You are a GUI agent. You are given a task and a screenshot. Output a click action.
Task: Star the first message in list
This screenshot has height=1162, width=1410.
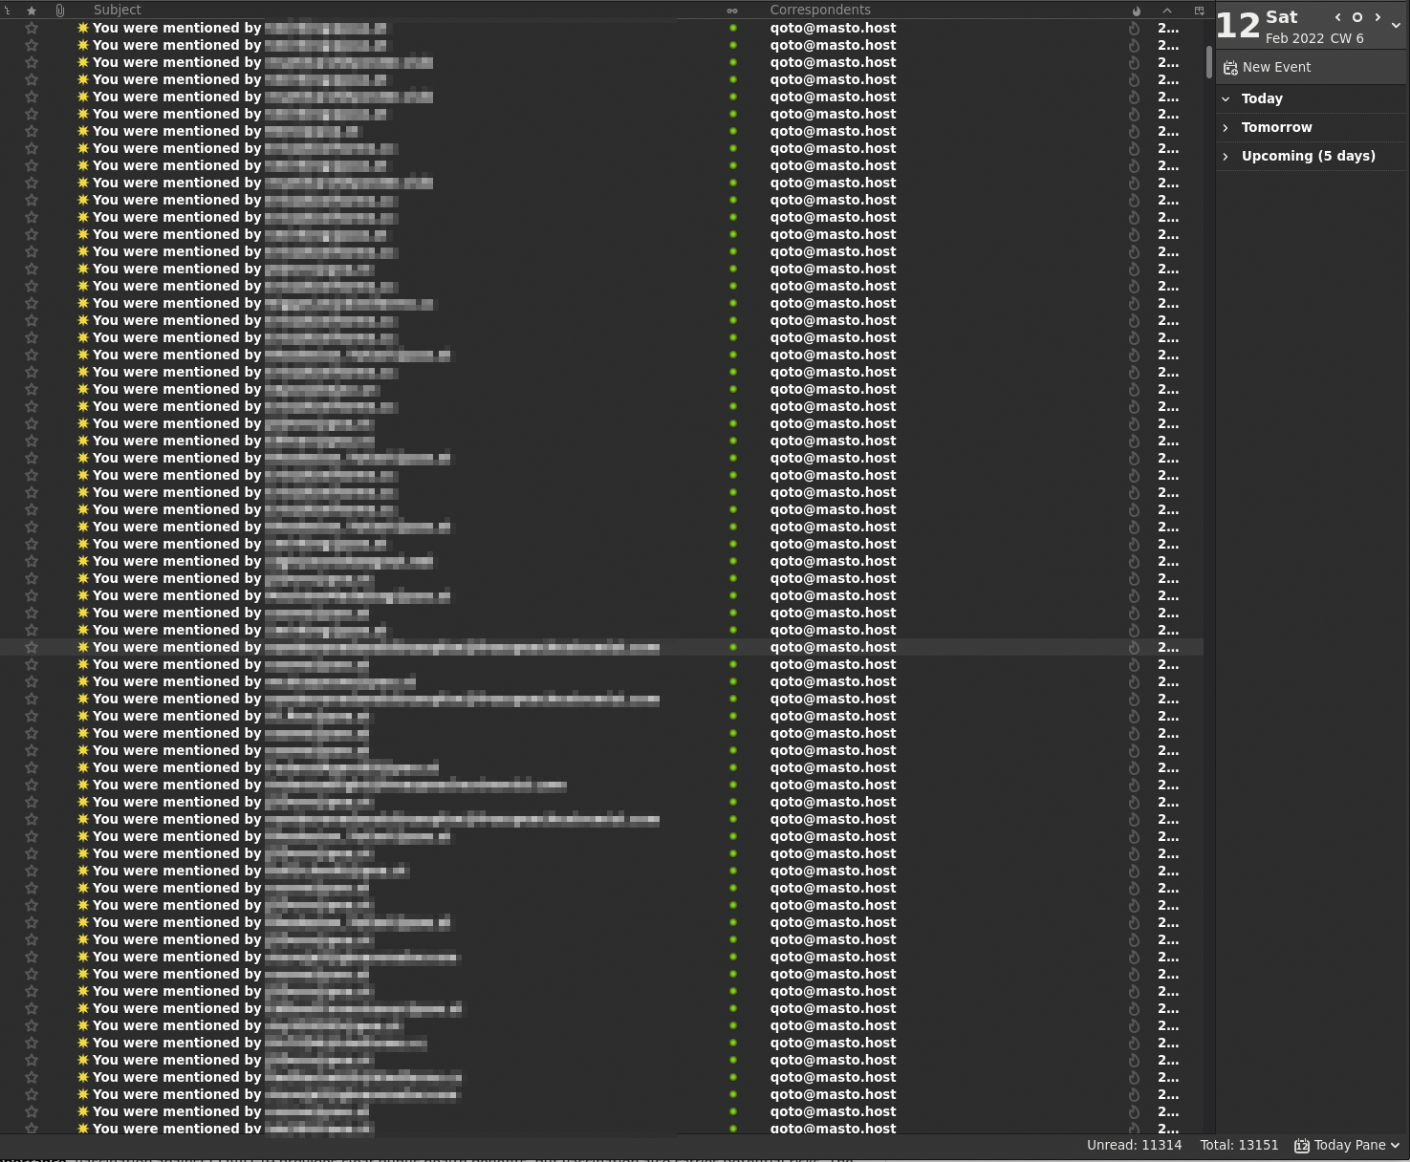[32, 28]
